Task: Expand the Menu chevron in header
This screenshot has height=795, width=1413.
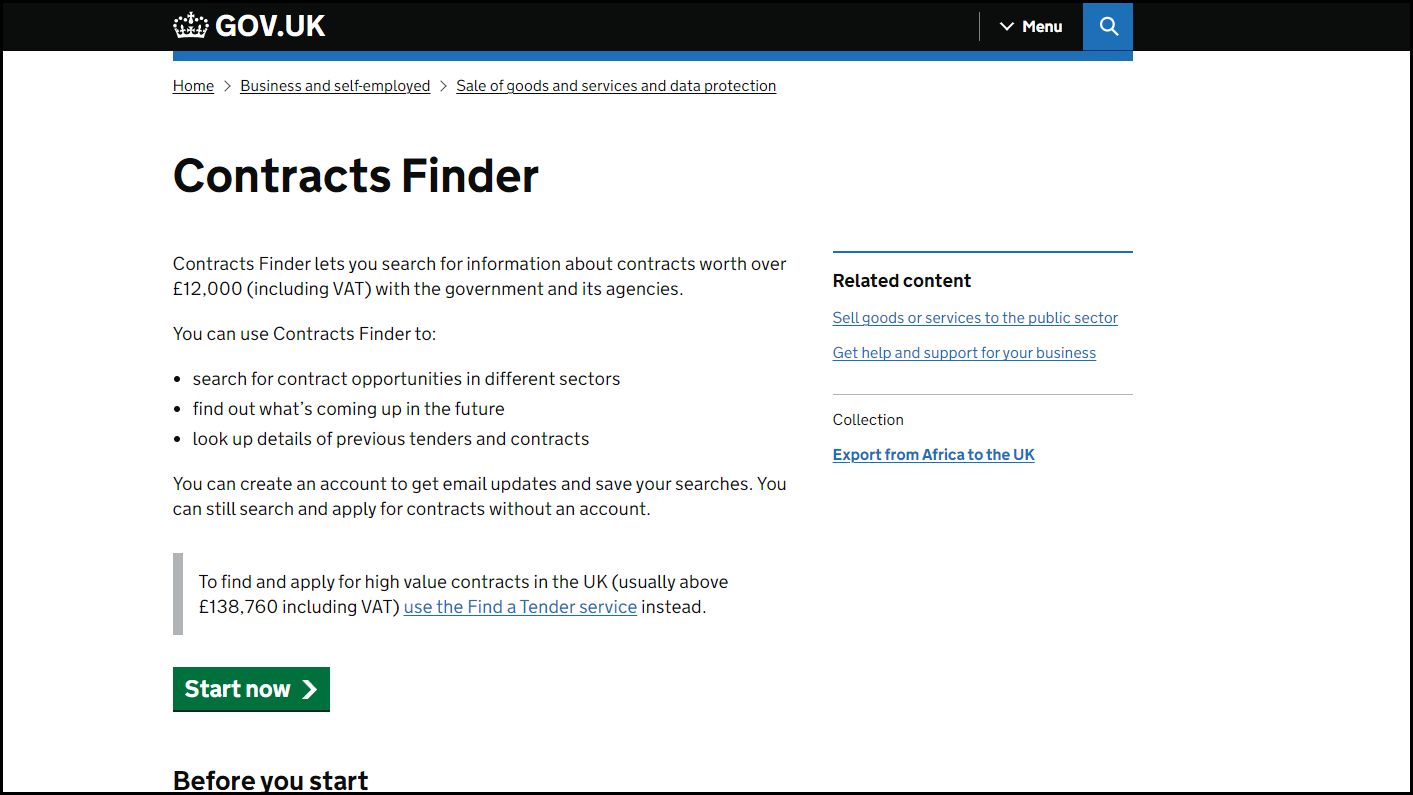Action: coord(1007,27)
